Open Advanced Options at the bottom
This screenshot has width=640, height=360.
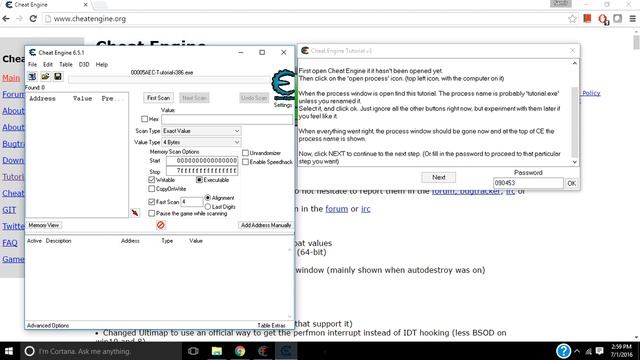coord(48,326)
